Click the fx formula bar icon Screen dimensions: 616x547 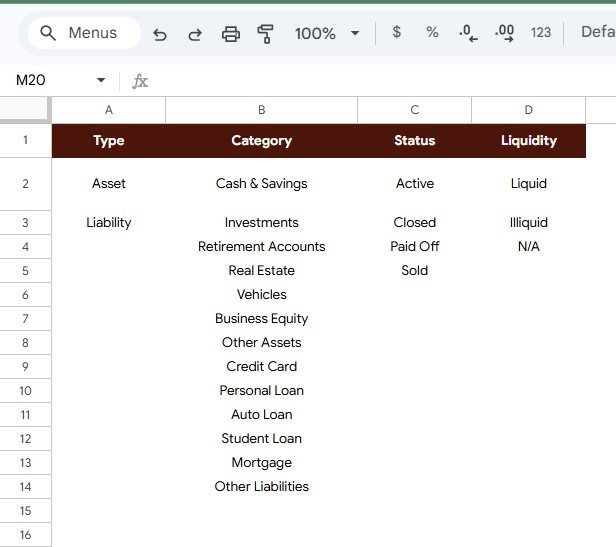coord(140,81)
